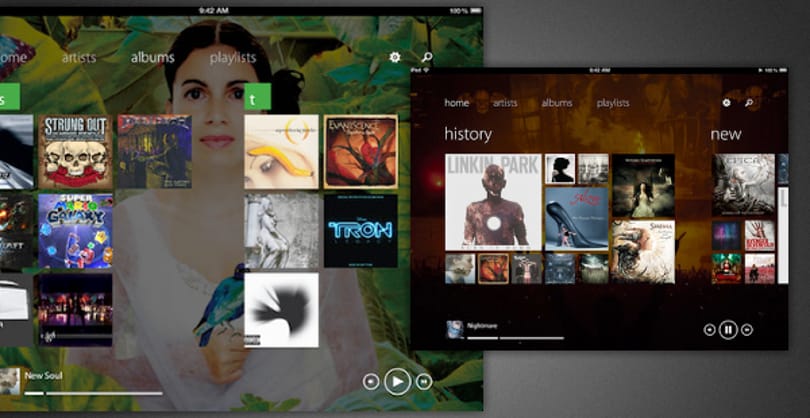Select albums tab in the dark player
The image size is (810, 418).
click(557, 103)
